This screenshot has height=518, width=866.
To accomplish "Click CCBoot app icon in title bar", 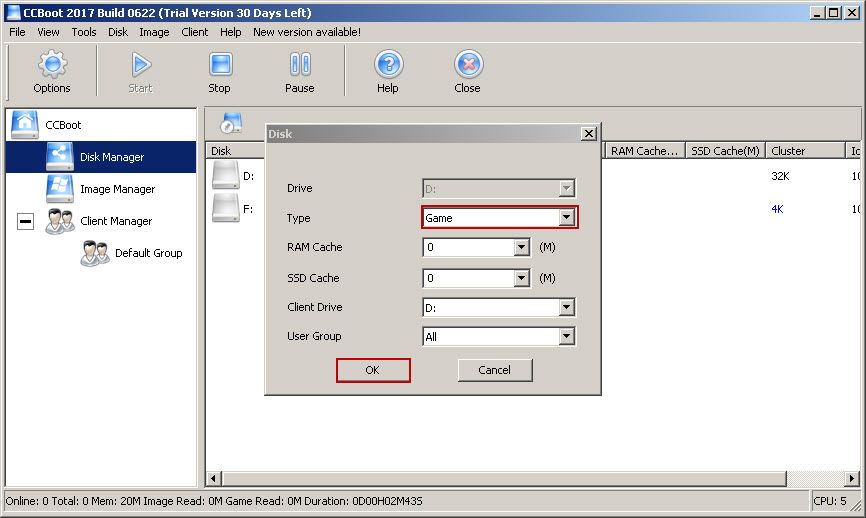I will tap(13, 12).
